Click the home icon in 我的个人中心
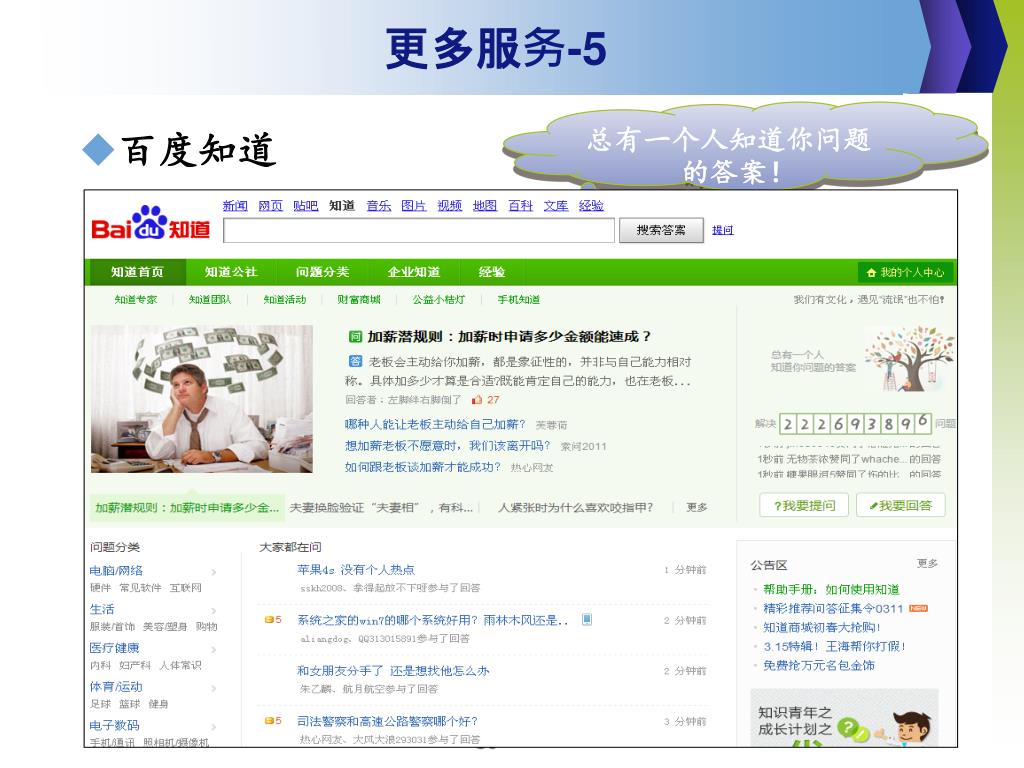1024x768 pixels. (x=871, y=272)
